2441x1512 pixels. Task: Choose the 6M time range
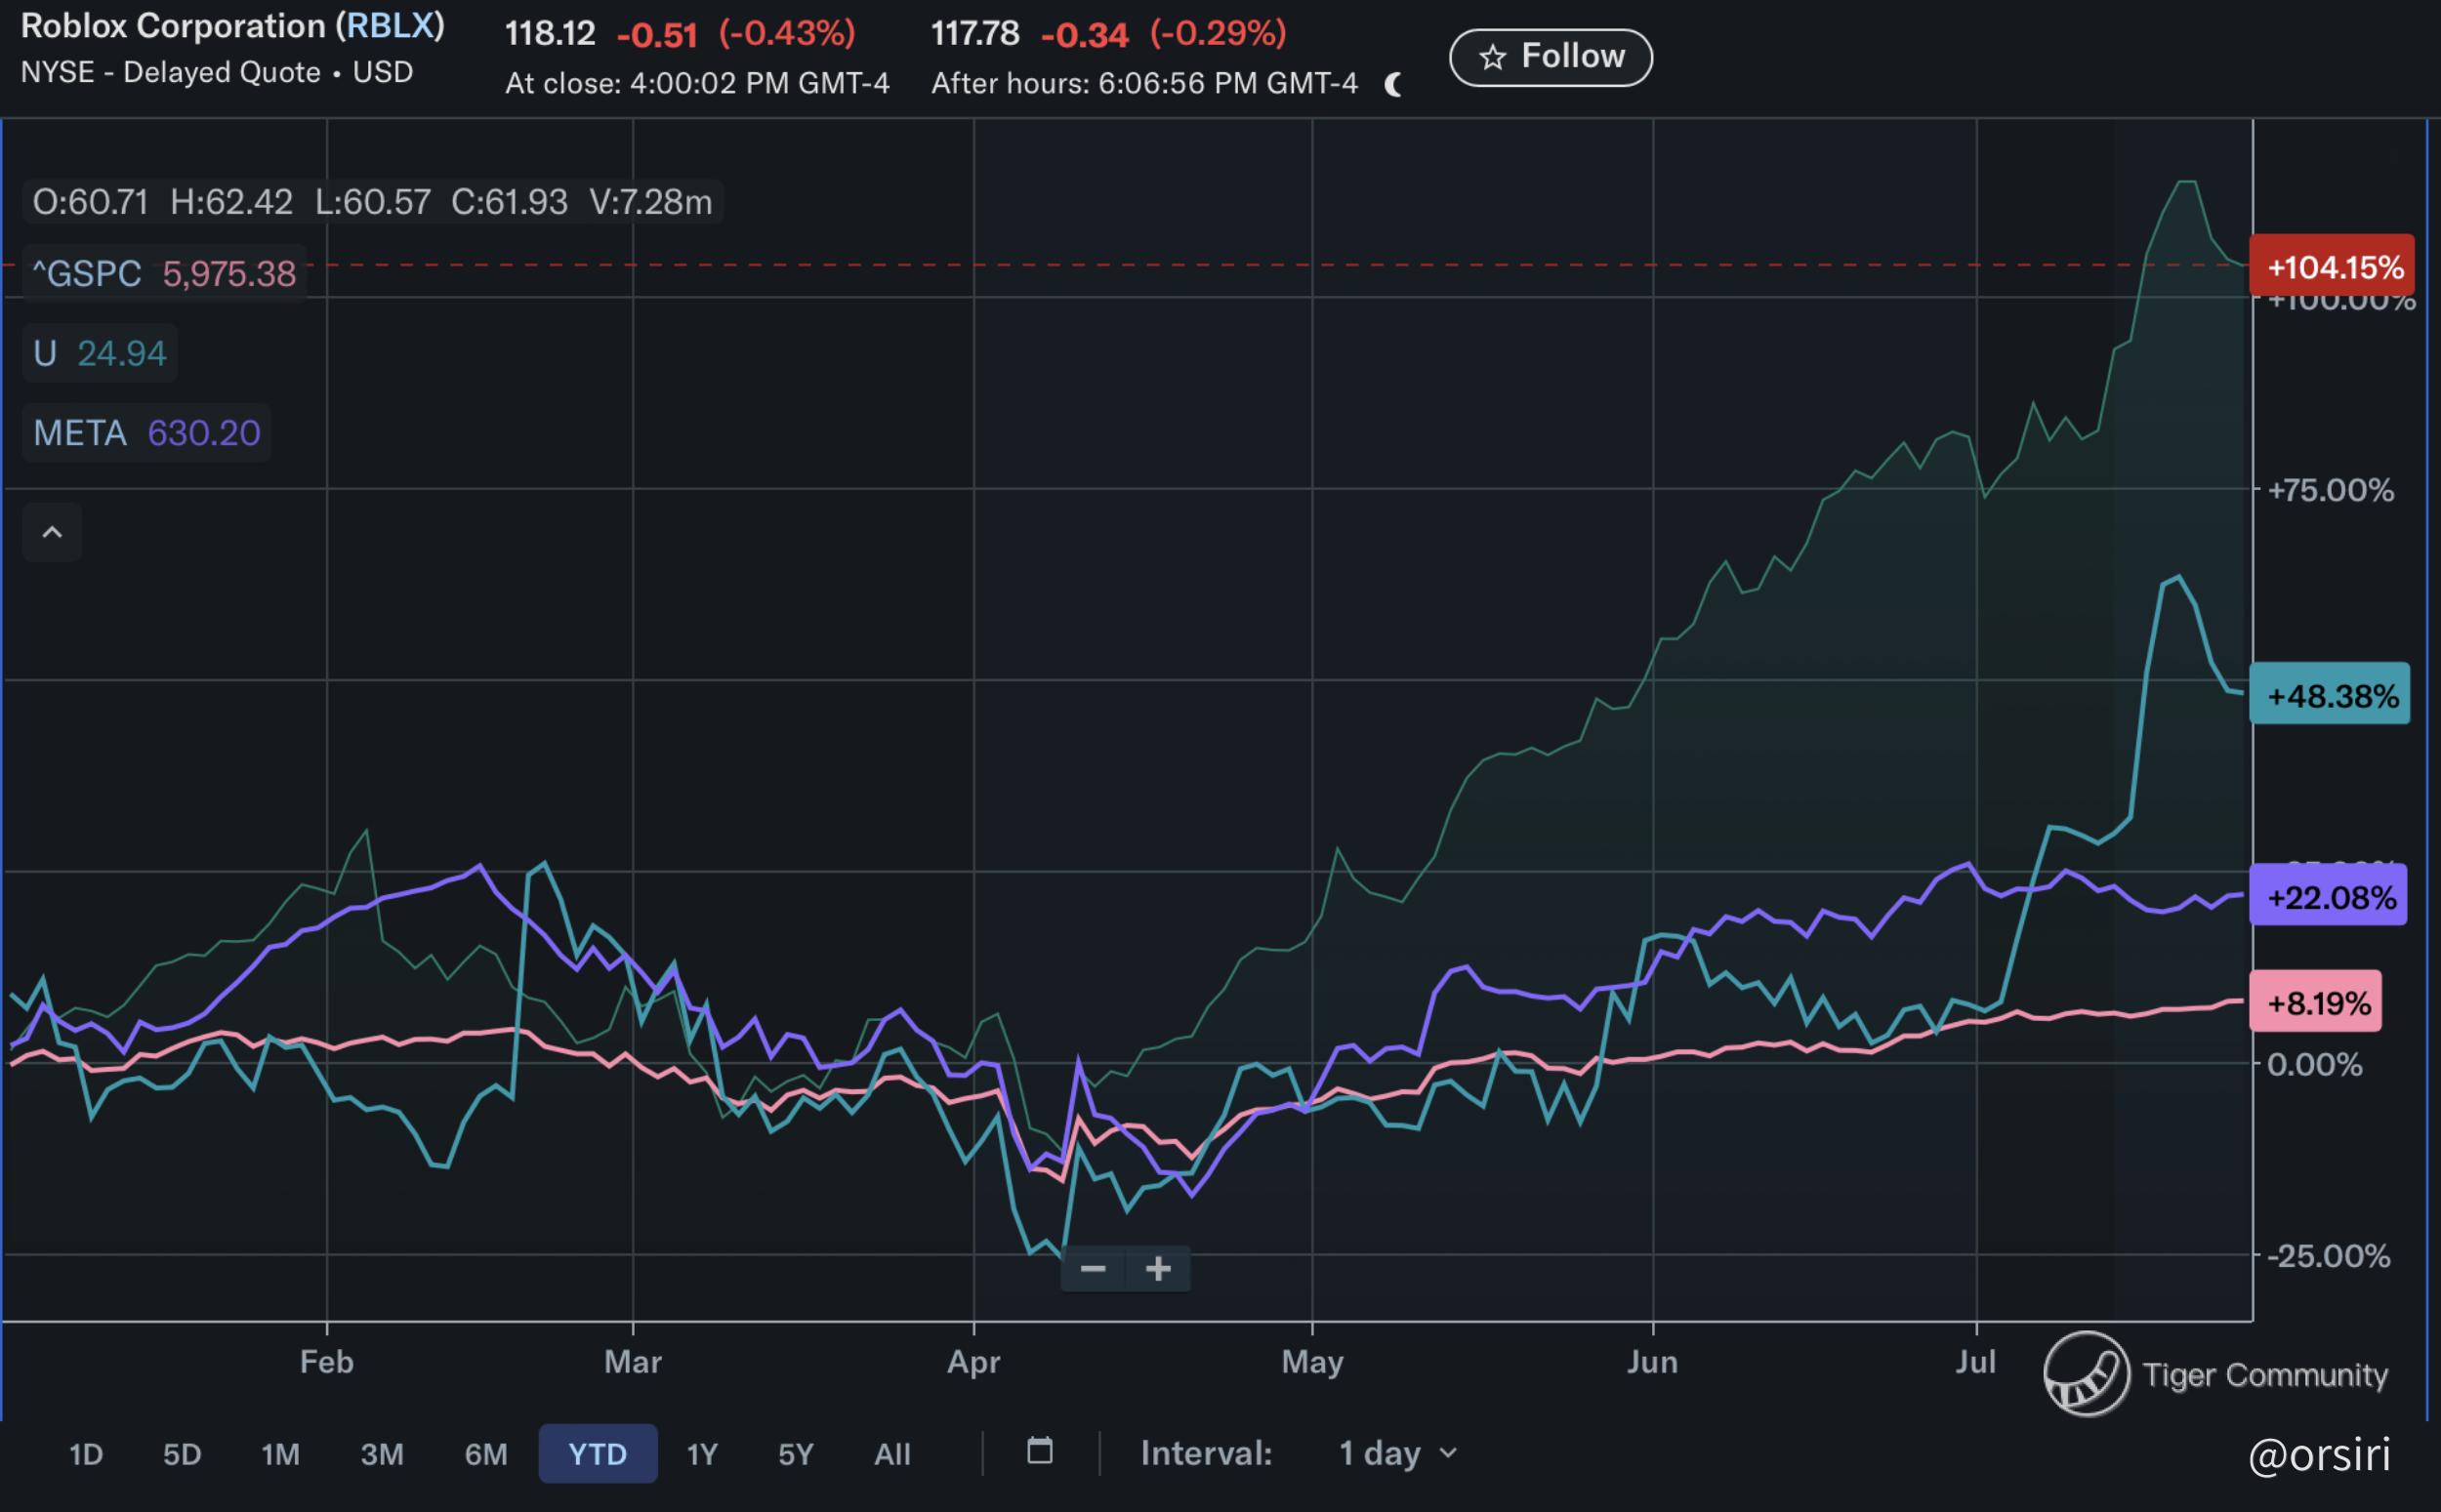point(486,1453)
